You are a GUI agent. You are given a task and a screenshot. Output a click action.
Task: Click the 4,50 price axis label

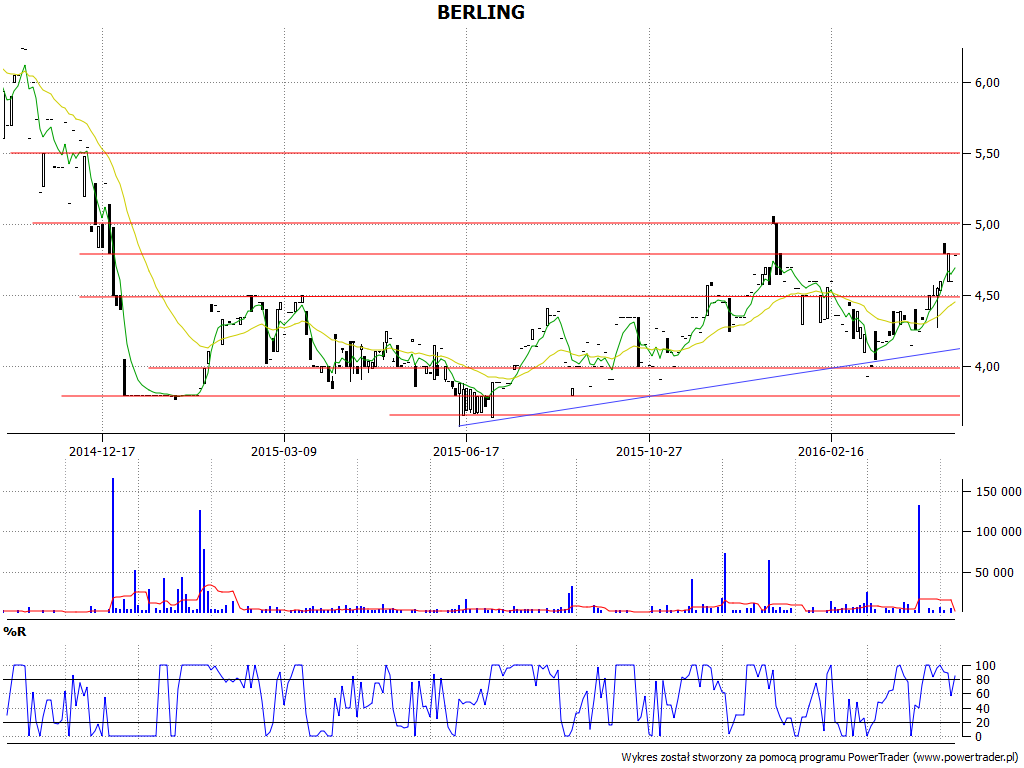(987, 296)
